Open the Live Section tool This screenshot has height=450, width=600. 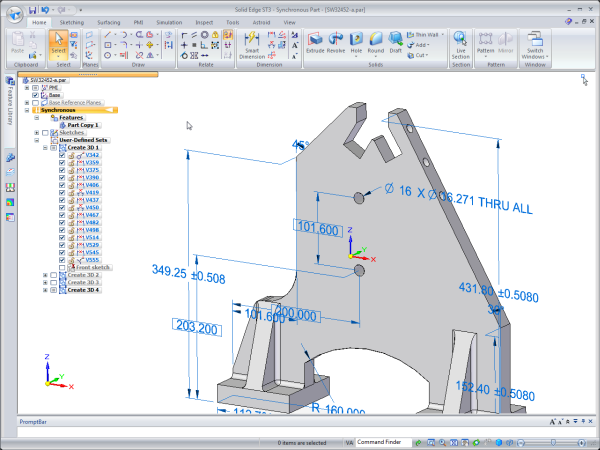[x=461, y=41]
